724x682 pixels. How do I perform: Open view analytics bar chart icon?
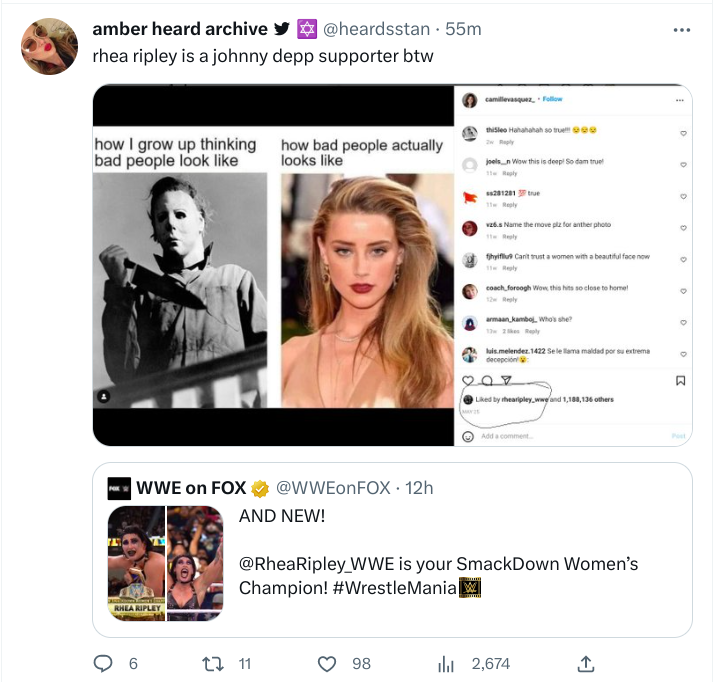pyautogui.click(x=448, y=663)
